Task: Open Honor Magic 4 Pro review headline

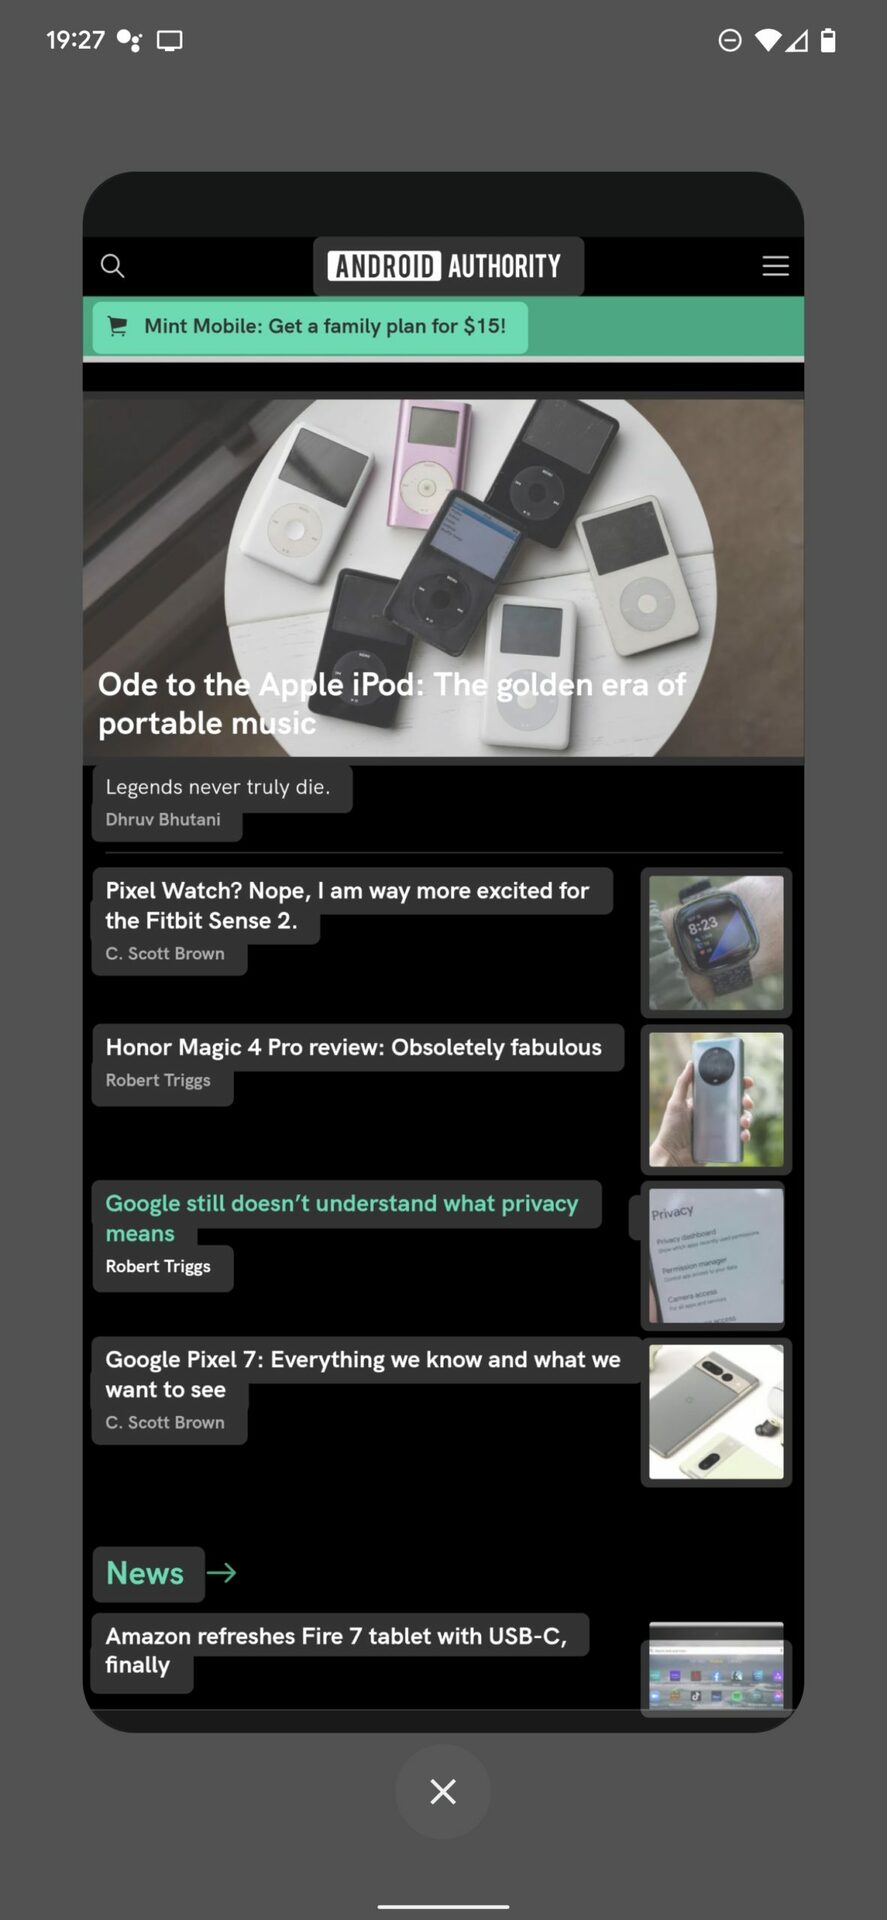Action: coord(354,1047)
